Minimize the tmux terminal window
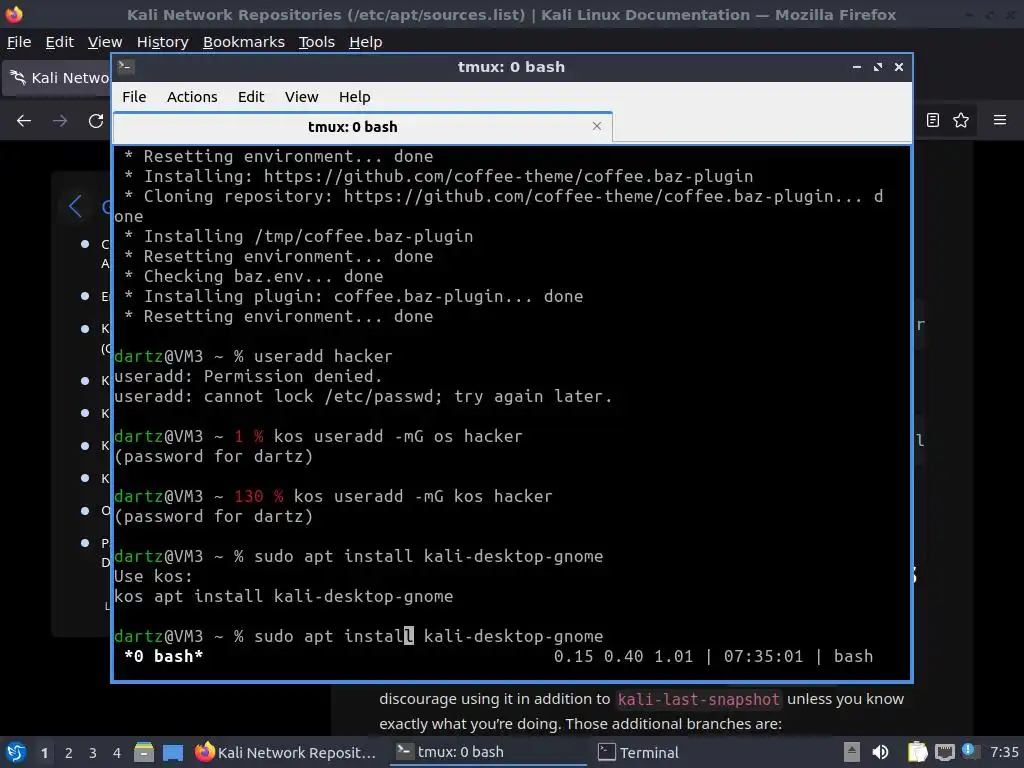Image resolution: width=1024 pixels, height=768 pixels. click(856, 67)
